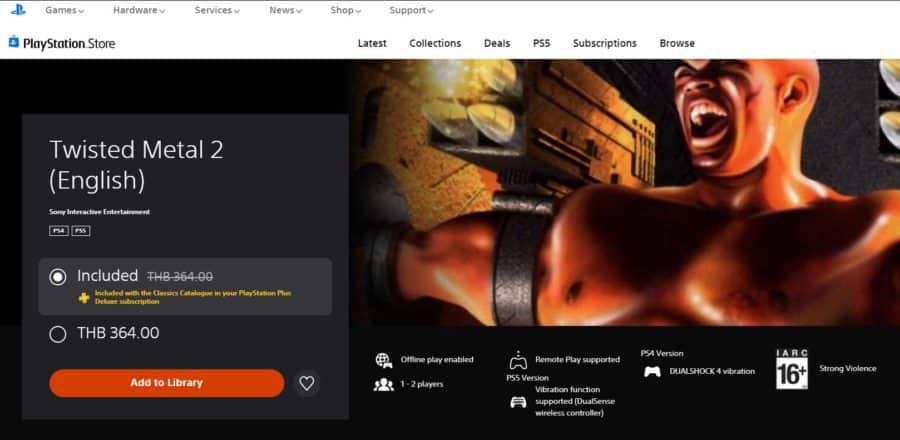The image size is (900, 440).
Task: Click the offline play globe icon
Action: (x=384, y=360)
